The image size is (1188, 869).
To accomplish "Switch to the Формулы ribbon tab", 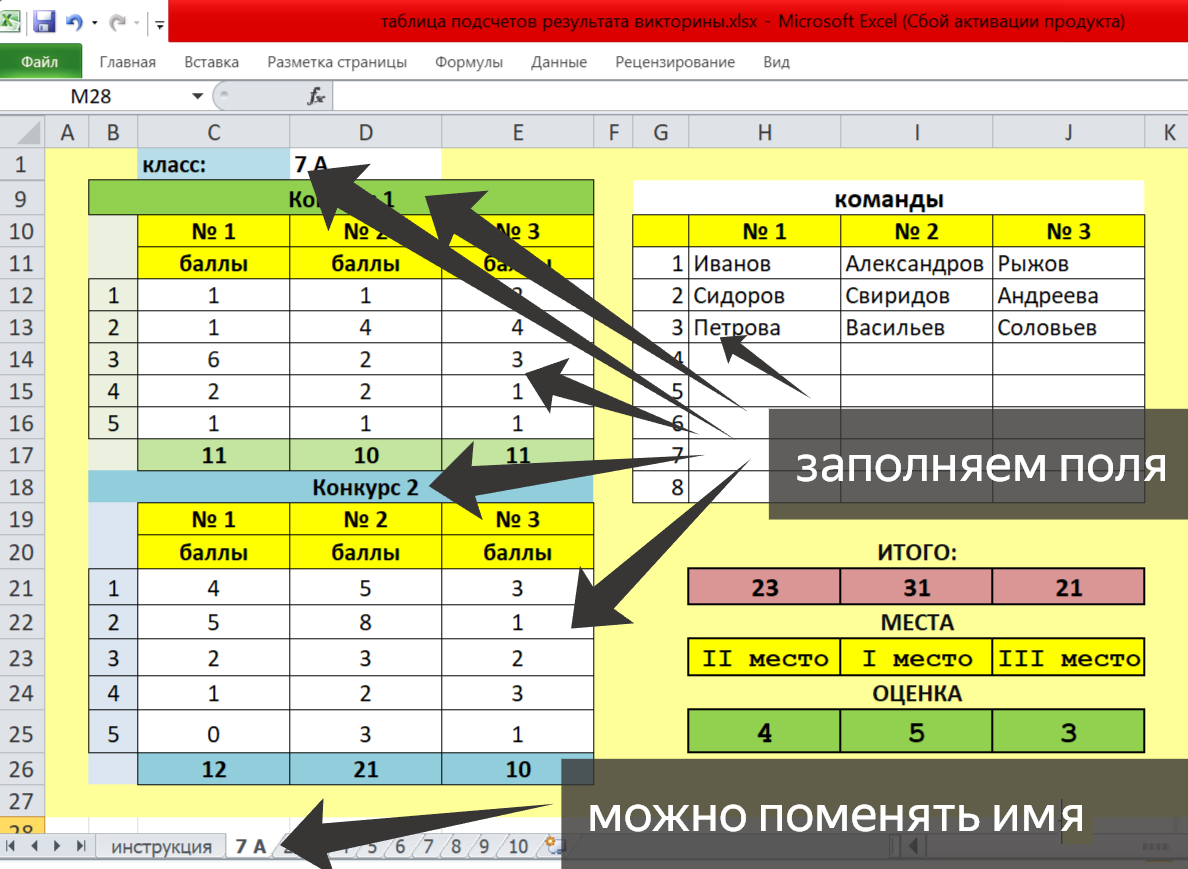I will pos(469,62).
